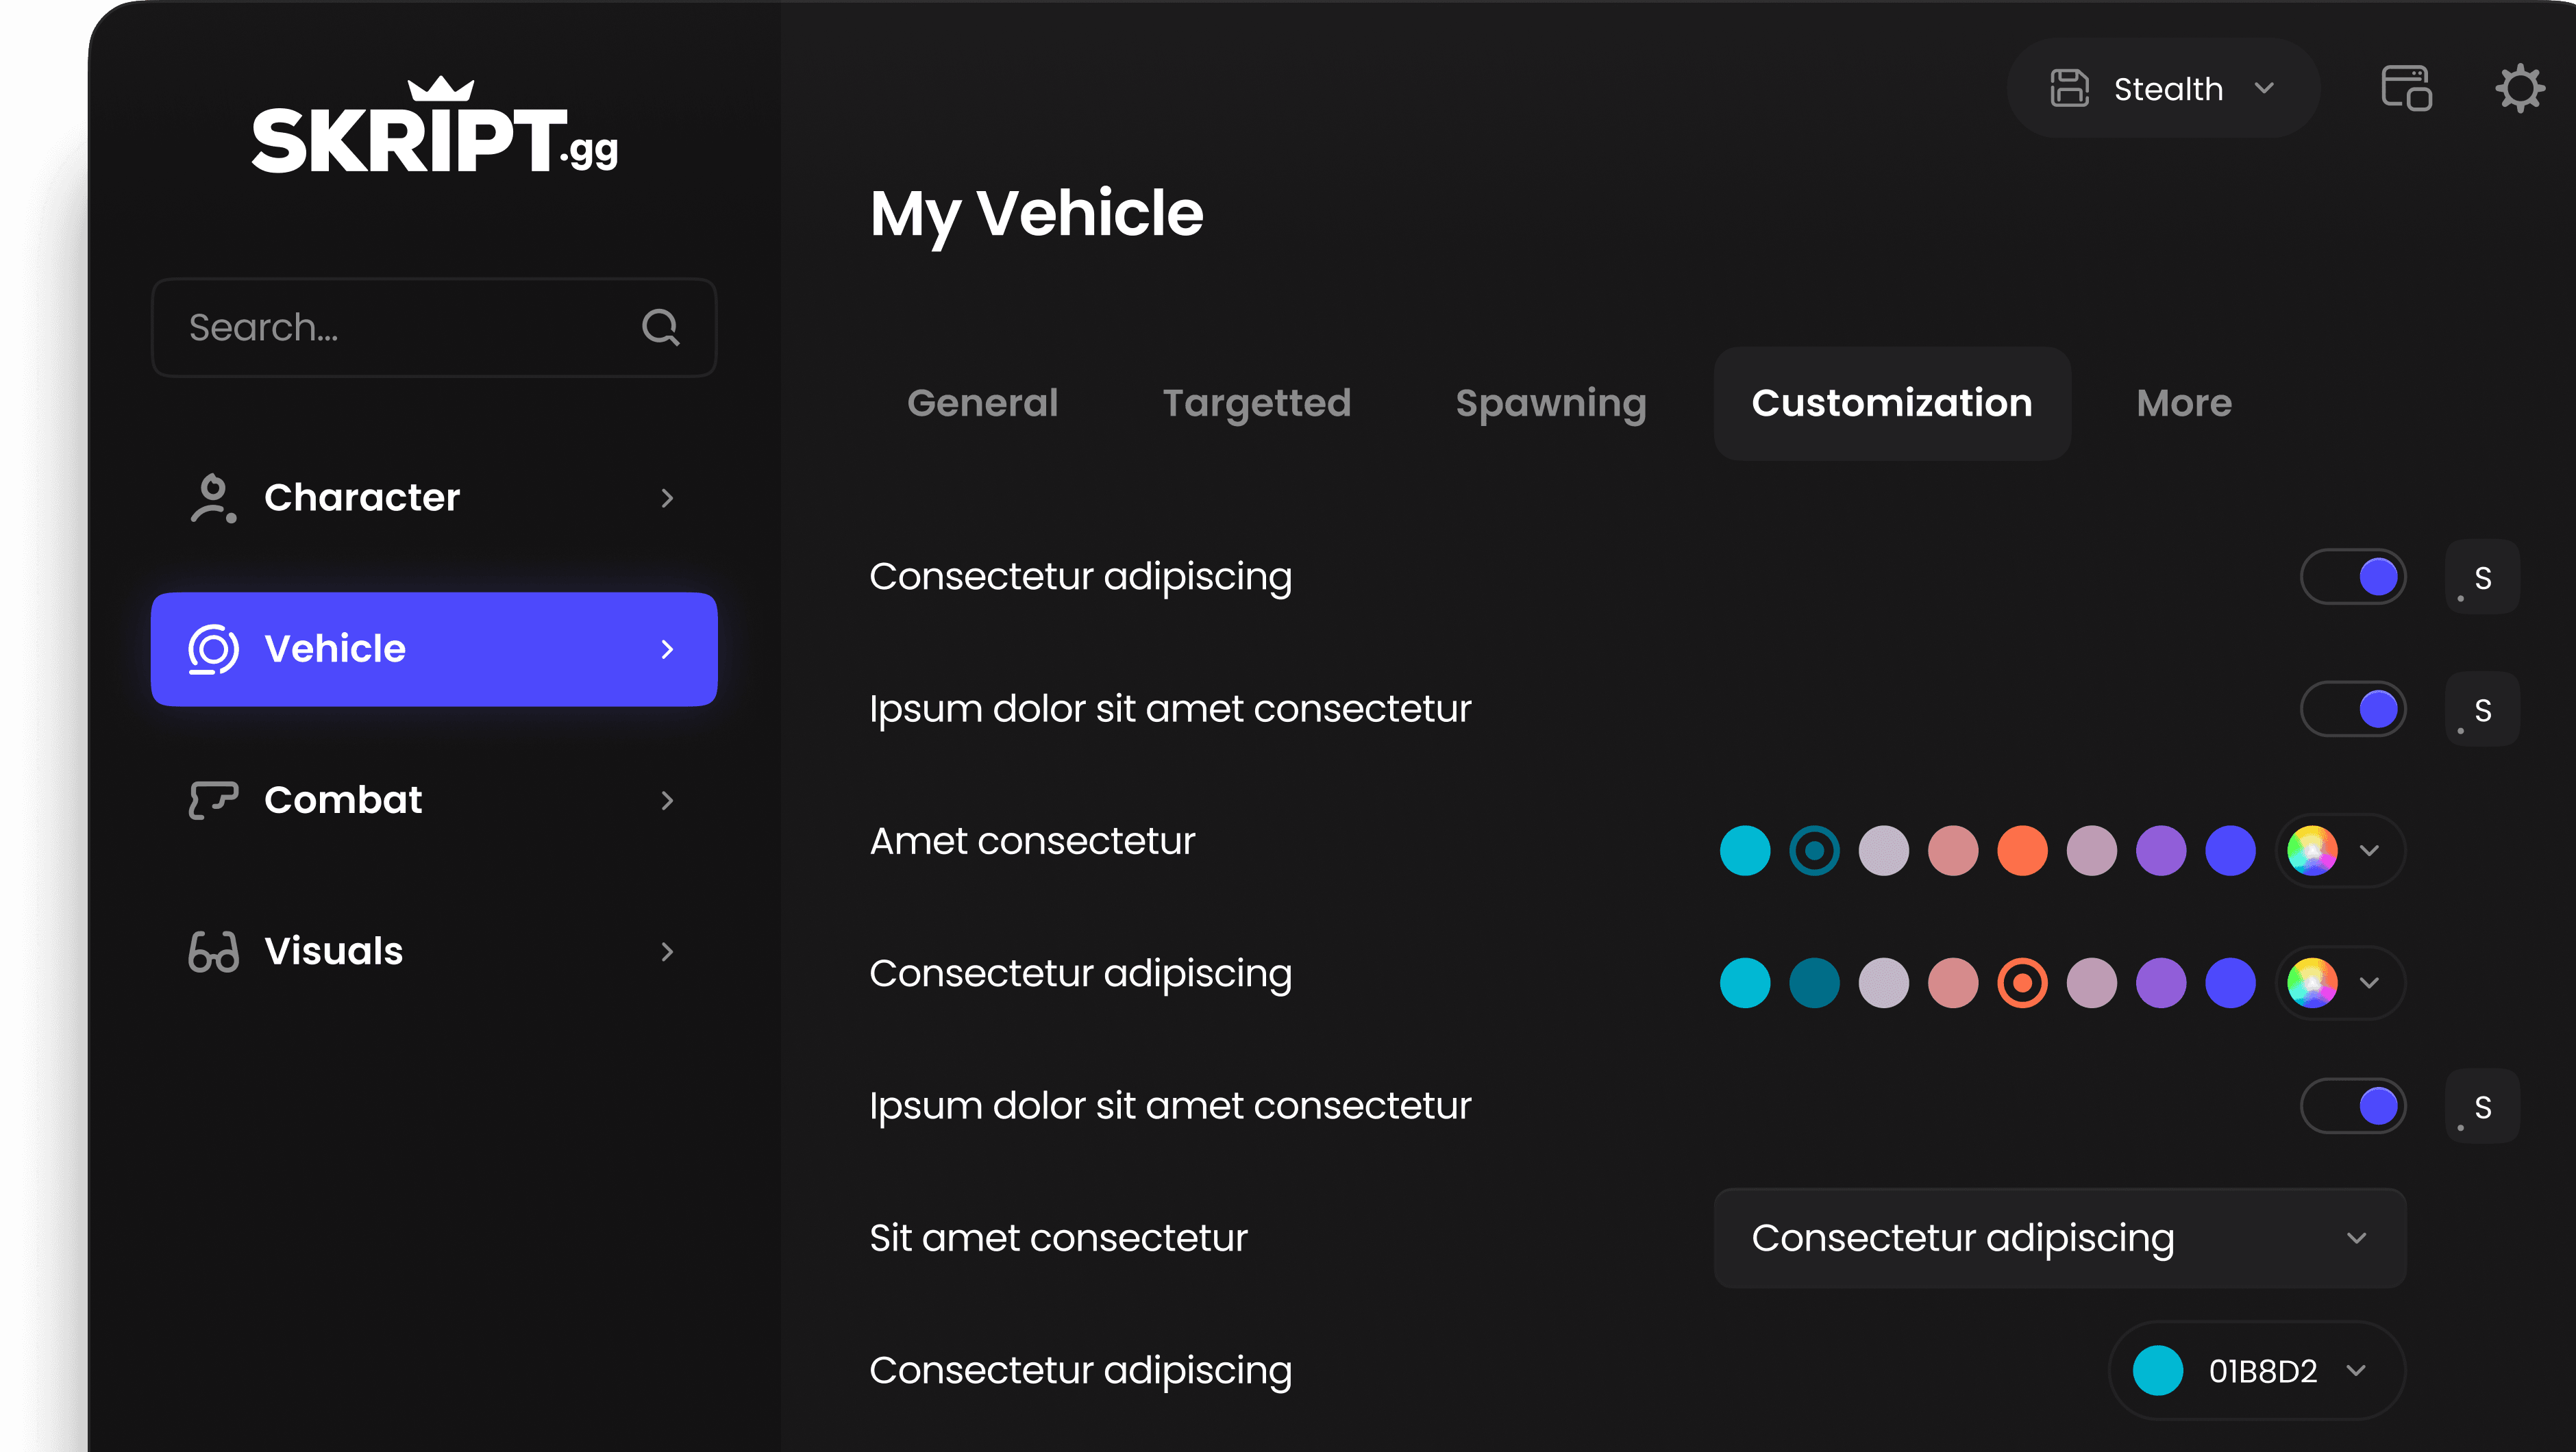Select the Vehicle sidebar item
2576x1452 pixels.
[434, 649]
